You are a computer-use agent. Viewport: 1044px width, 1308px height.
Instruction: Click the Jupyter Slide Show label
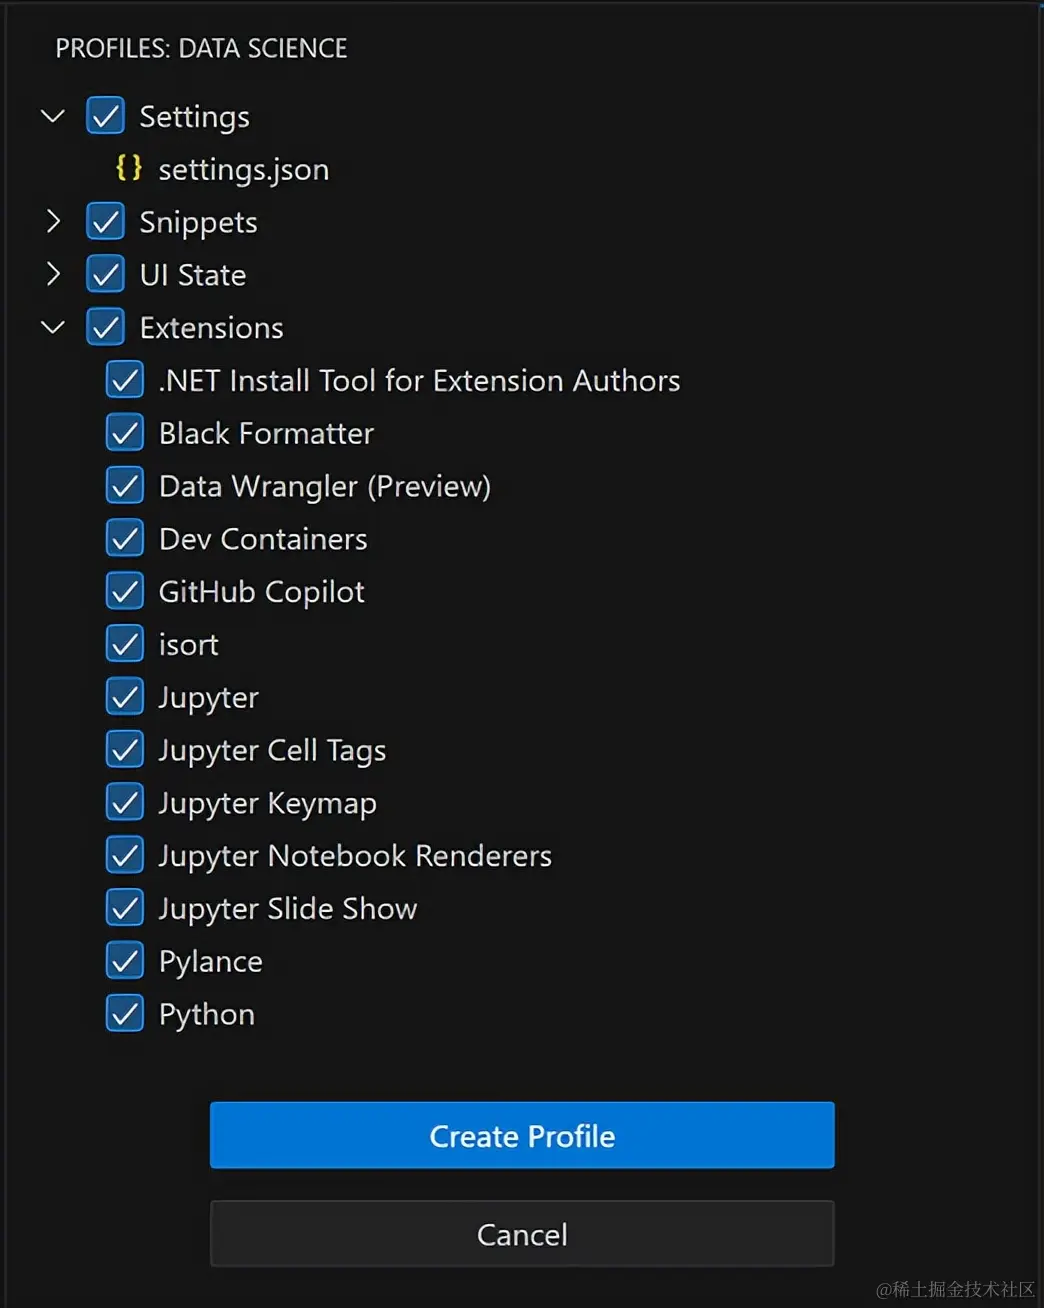click(288, 910)
